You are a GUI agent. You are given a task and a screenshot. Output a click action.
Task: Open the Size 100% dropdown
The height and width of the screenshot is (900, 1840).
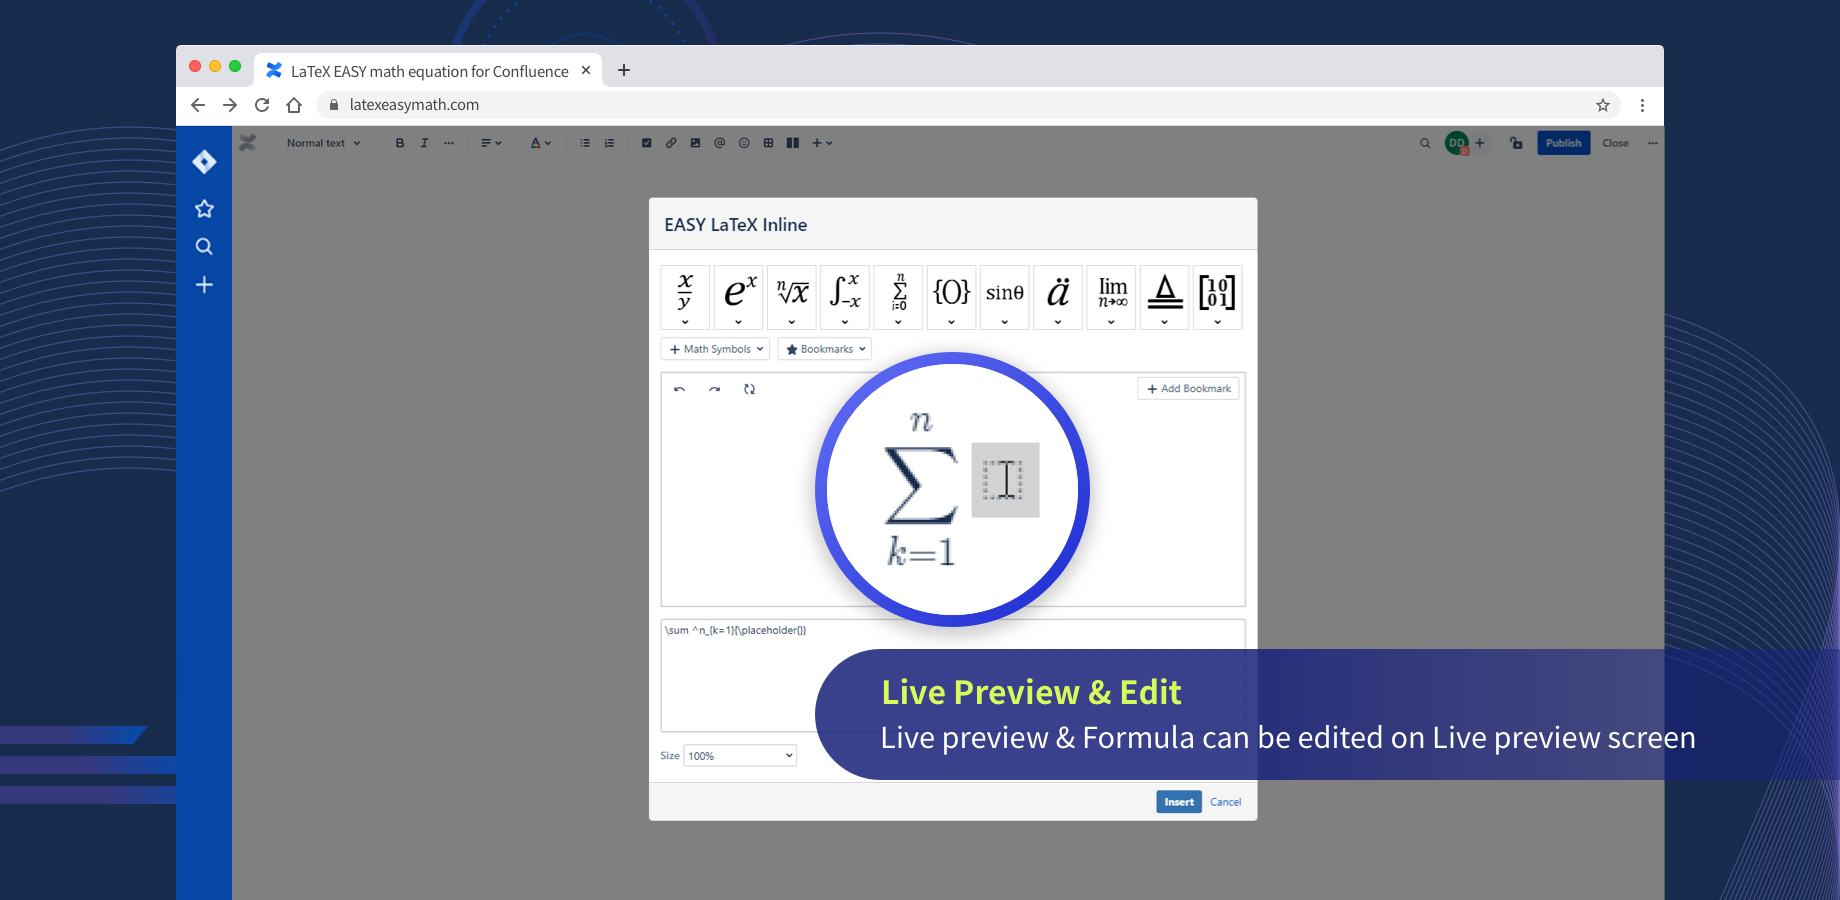click(740, 755)
